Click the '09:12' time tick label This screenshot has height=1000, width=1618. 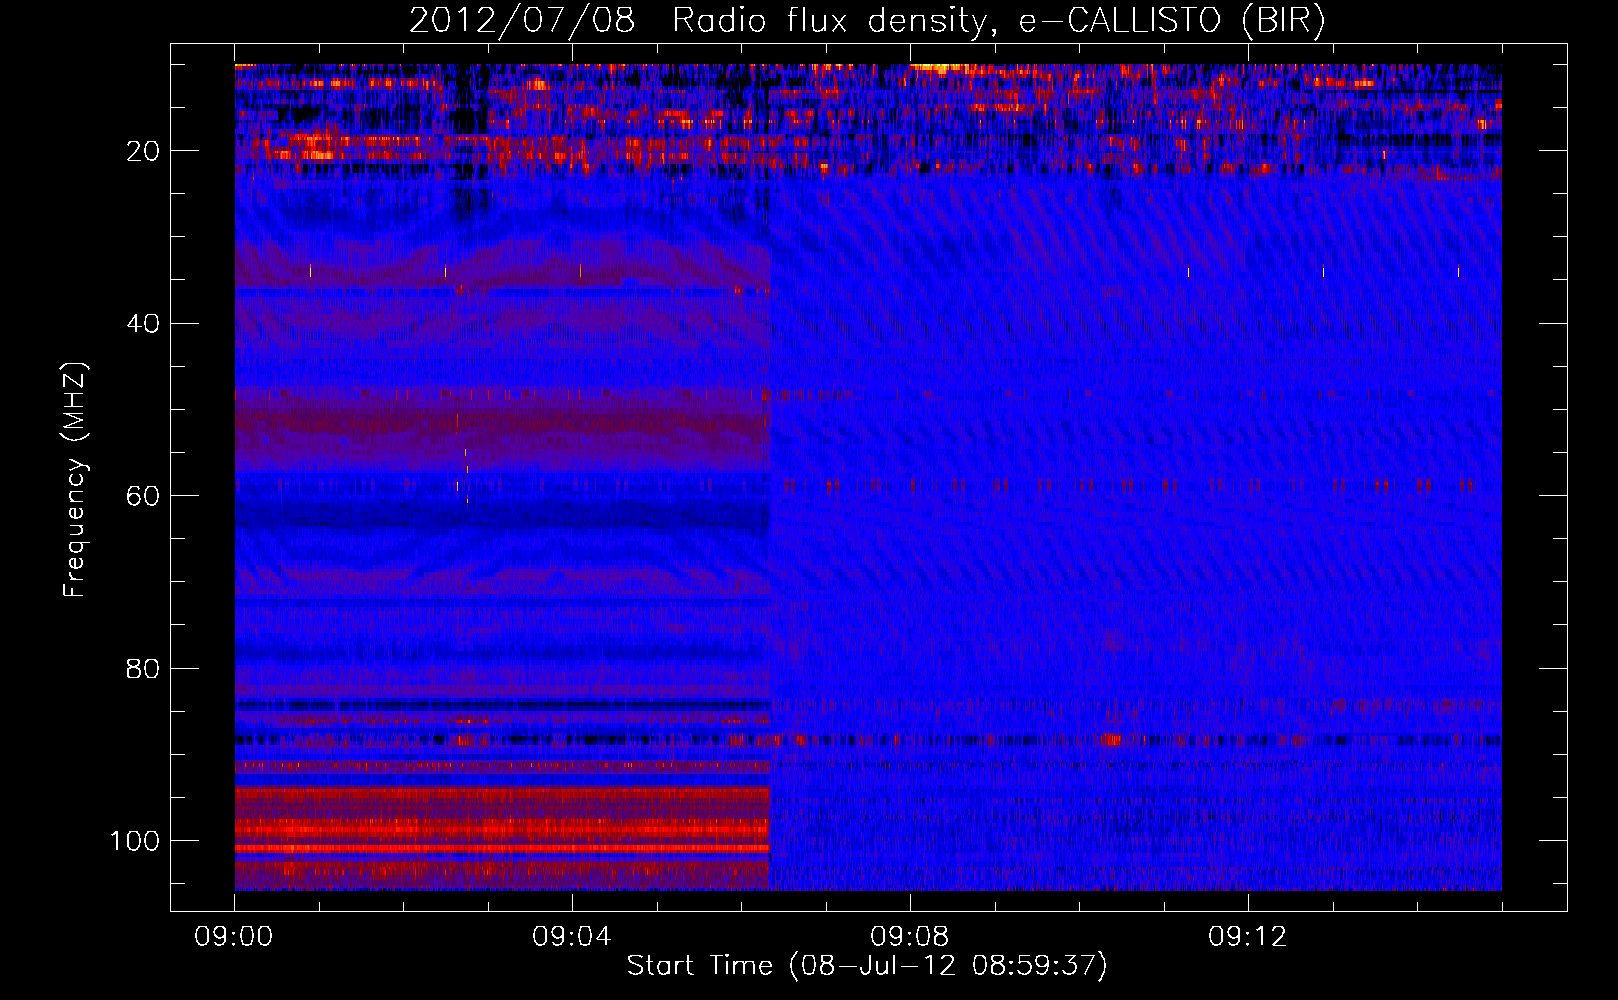[x=1248, y=937]
